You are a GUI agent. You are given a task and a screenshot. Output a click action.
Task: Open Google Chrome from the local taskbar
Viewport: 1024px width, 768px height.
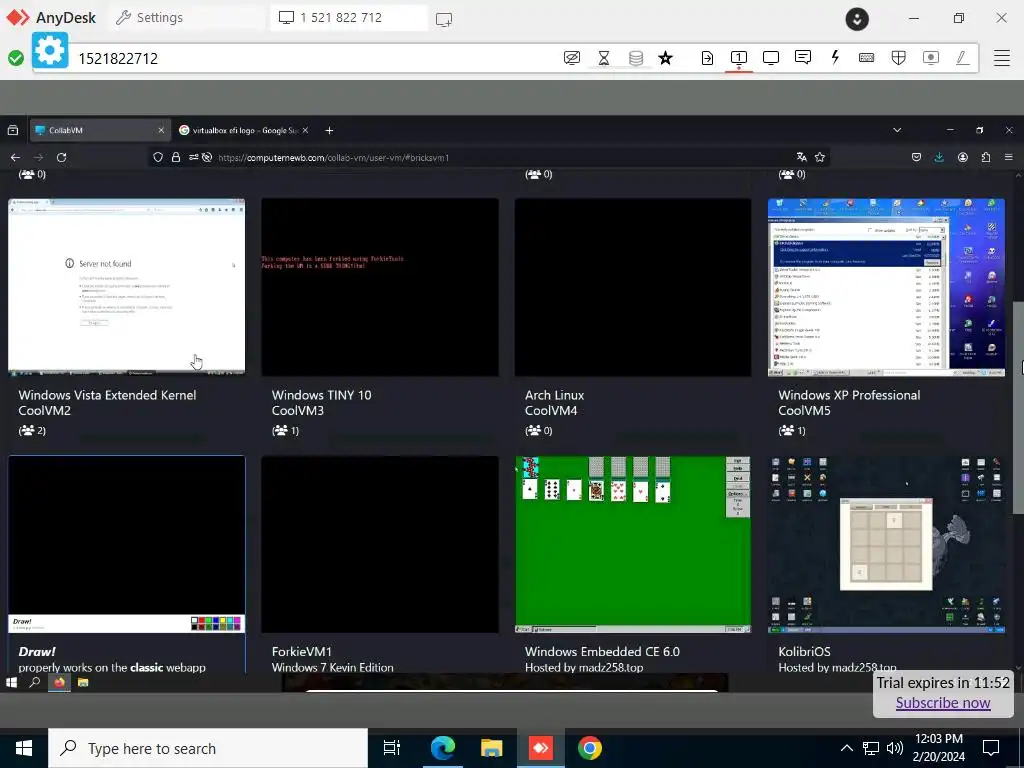click(589, 748)
